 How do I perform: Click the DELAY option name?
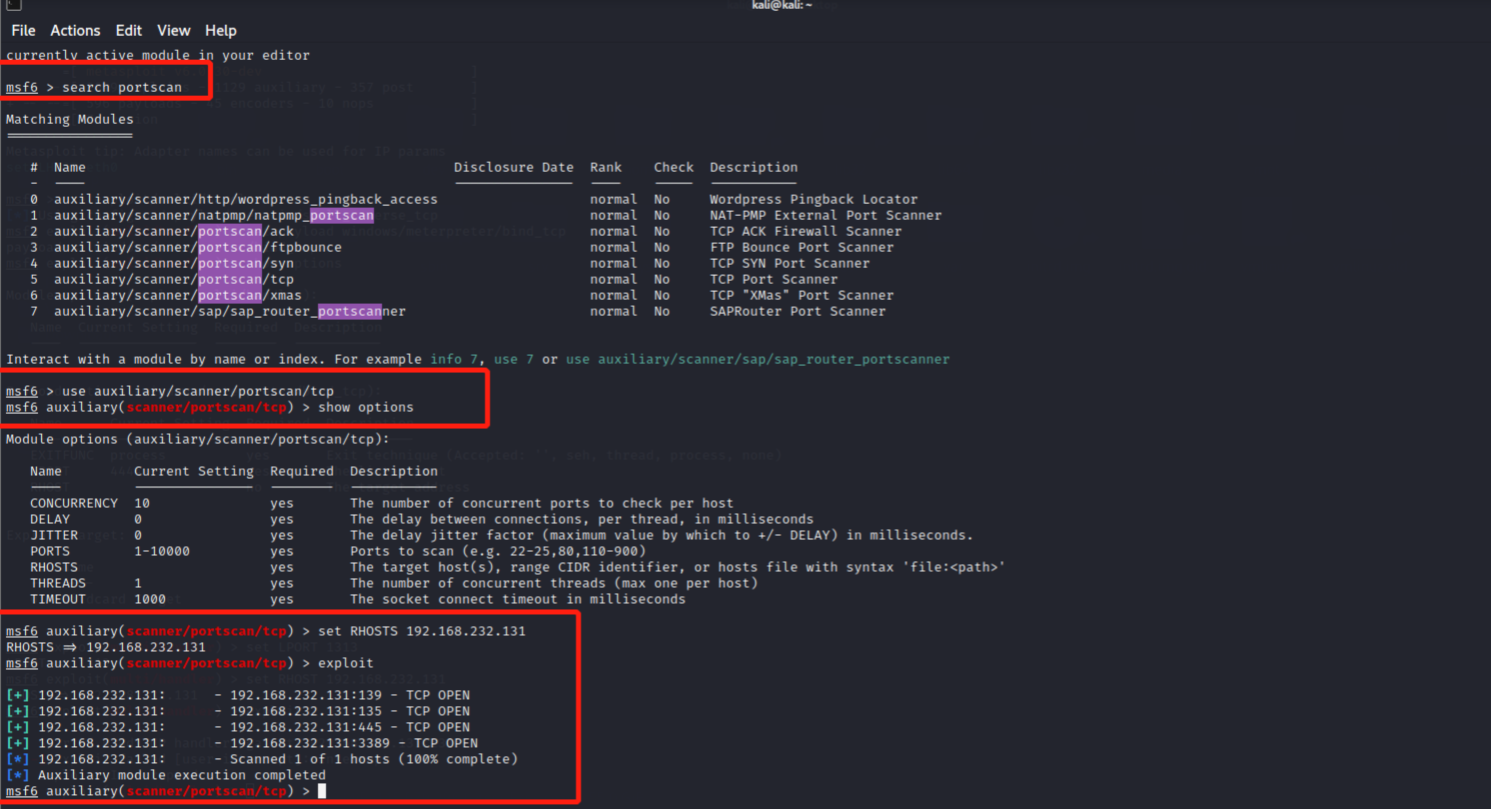[x=50, y=519]
